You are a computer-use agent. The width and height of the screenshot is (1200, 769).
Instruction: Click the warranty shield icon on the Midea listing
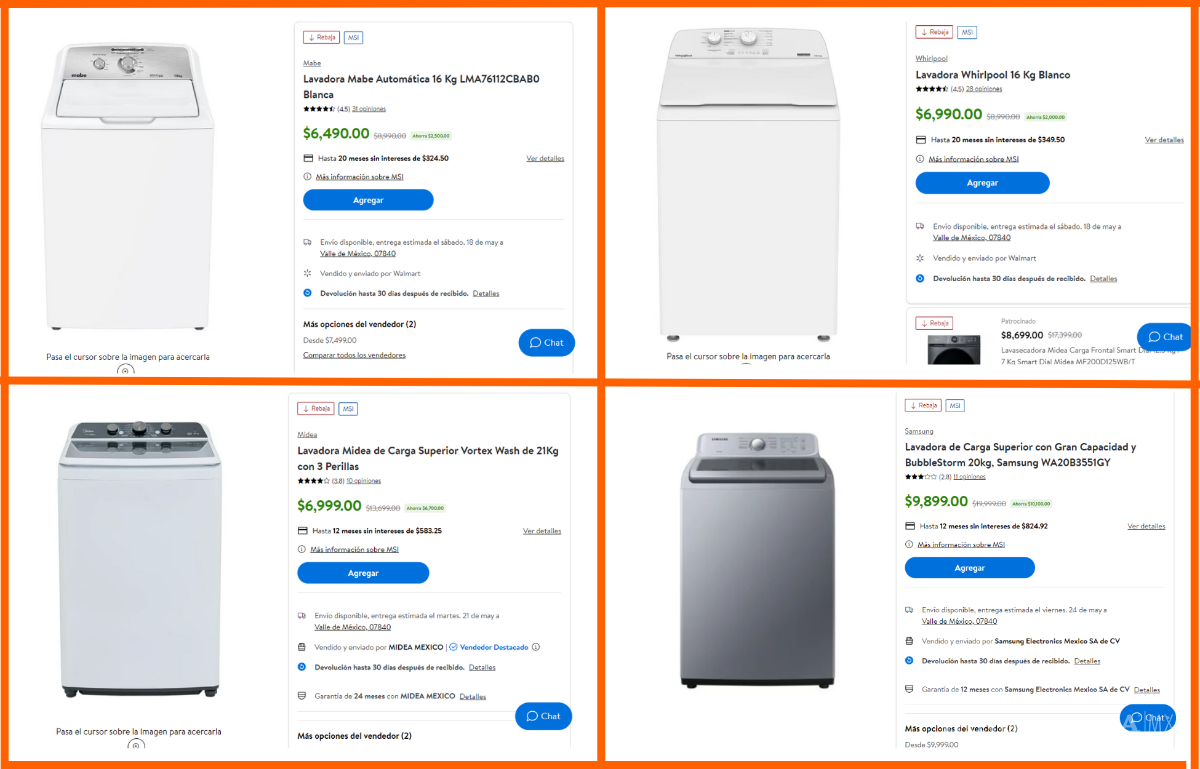click(x=304, y=696)
